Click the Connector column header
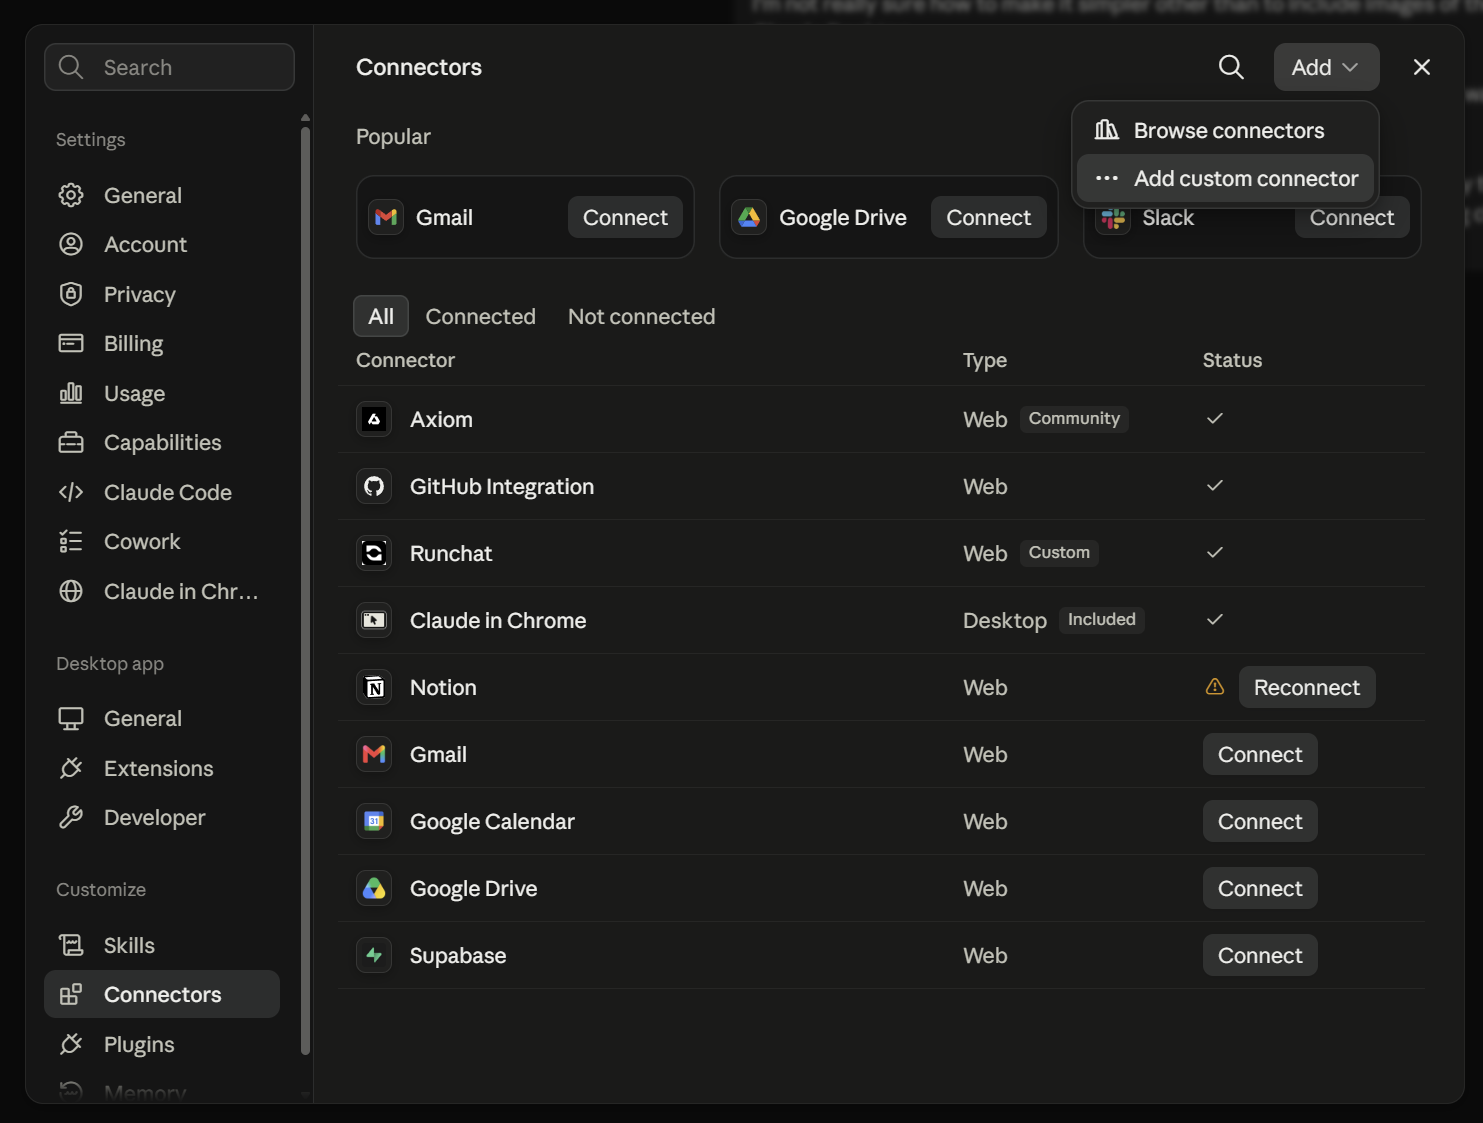The width and height of the screenshot is (1483, 1123). [405, 360]
